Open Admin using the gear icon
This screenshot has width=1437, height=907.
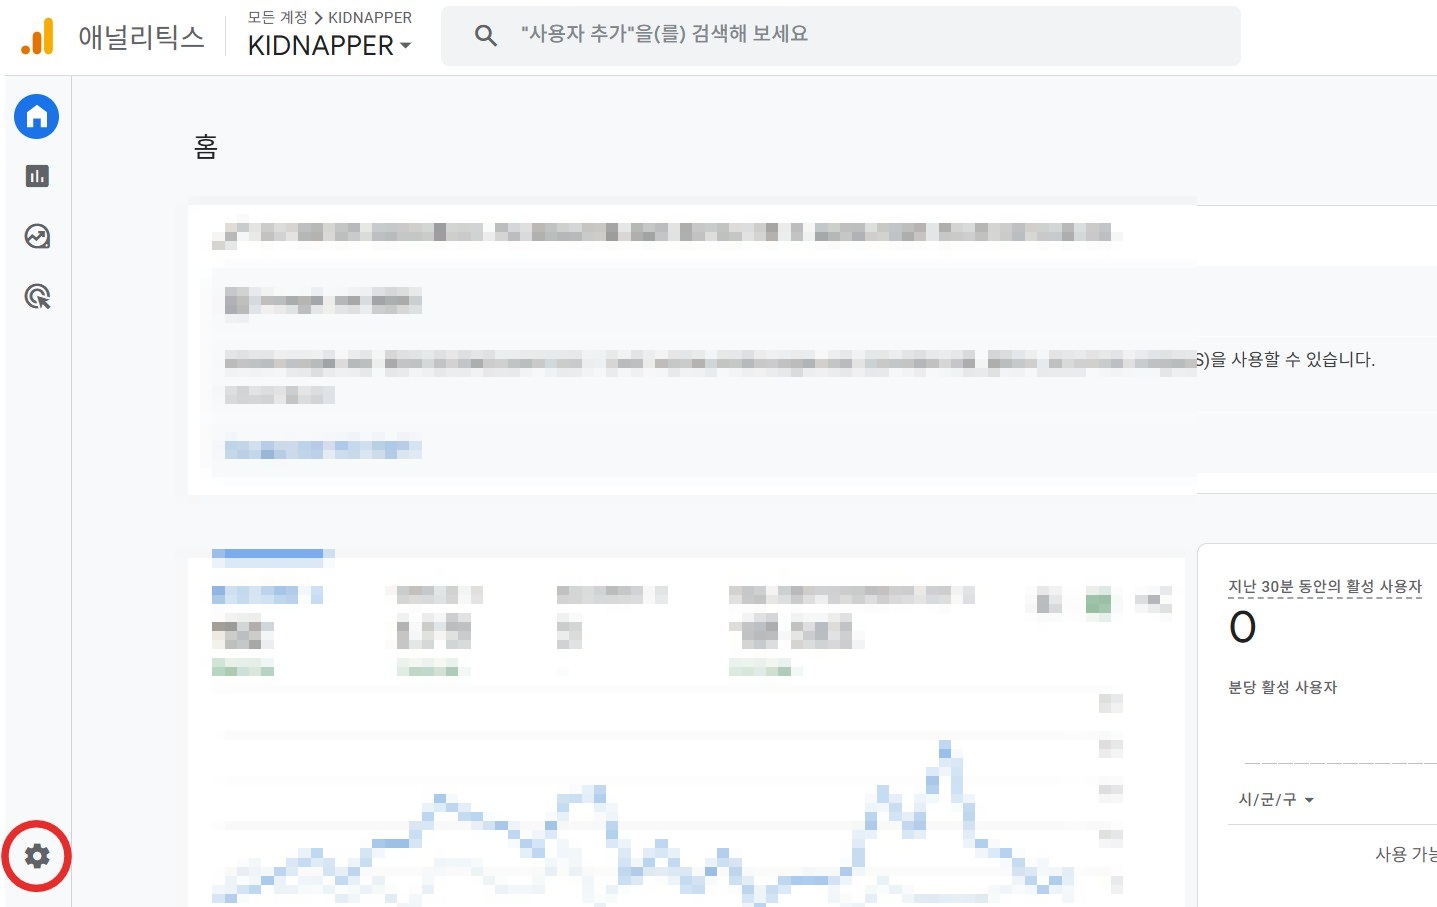36,856
